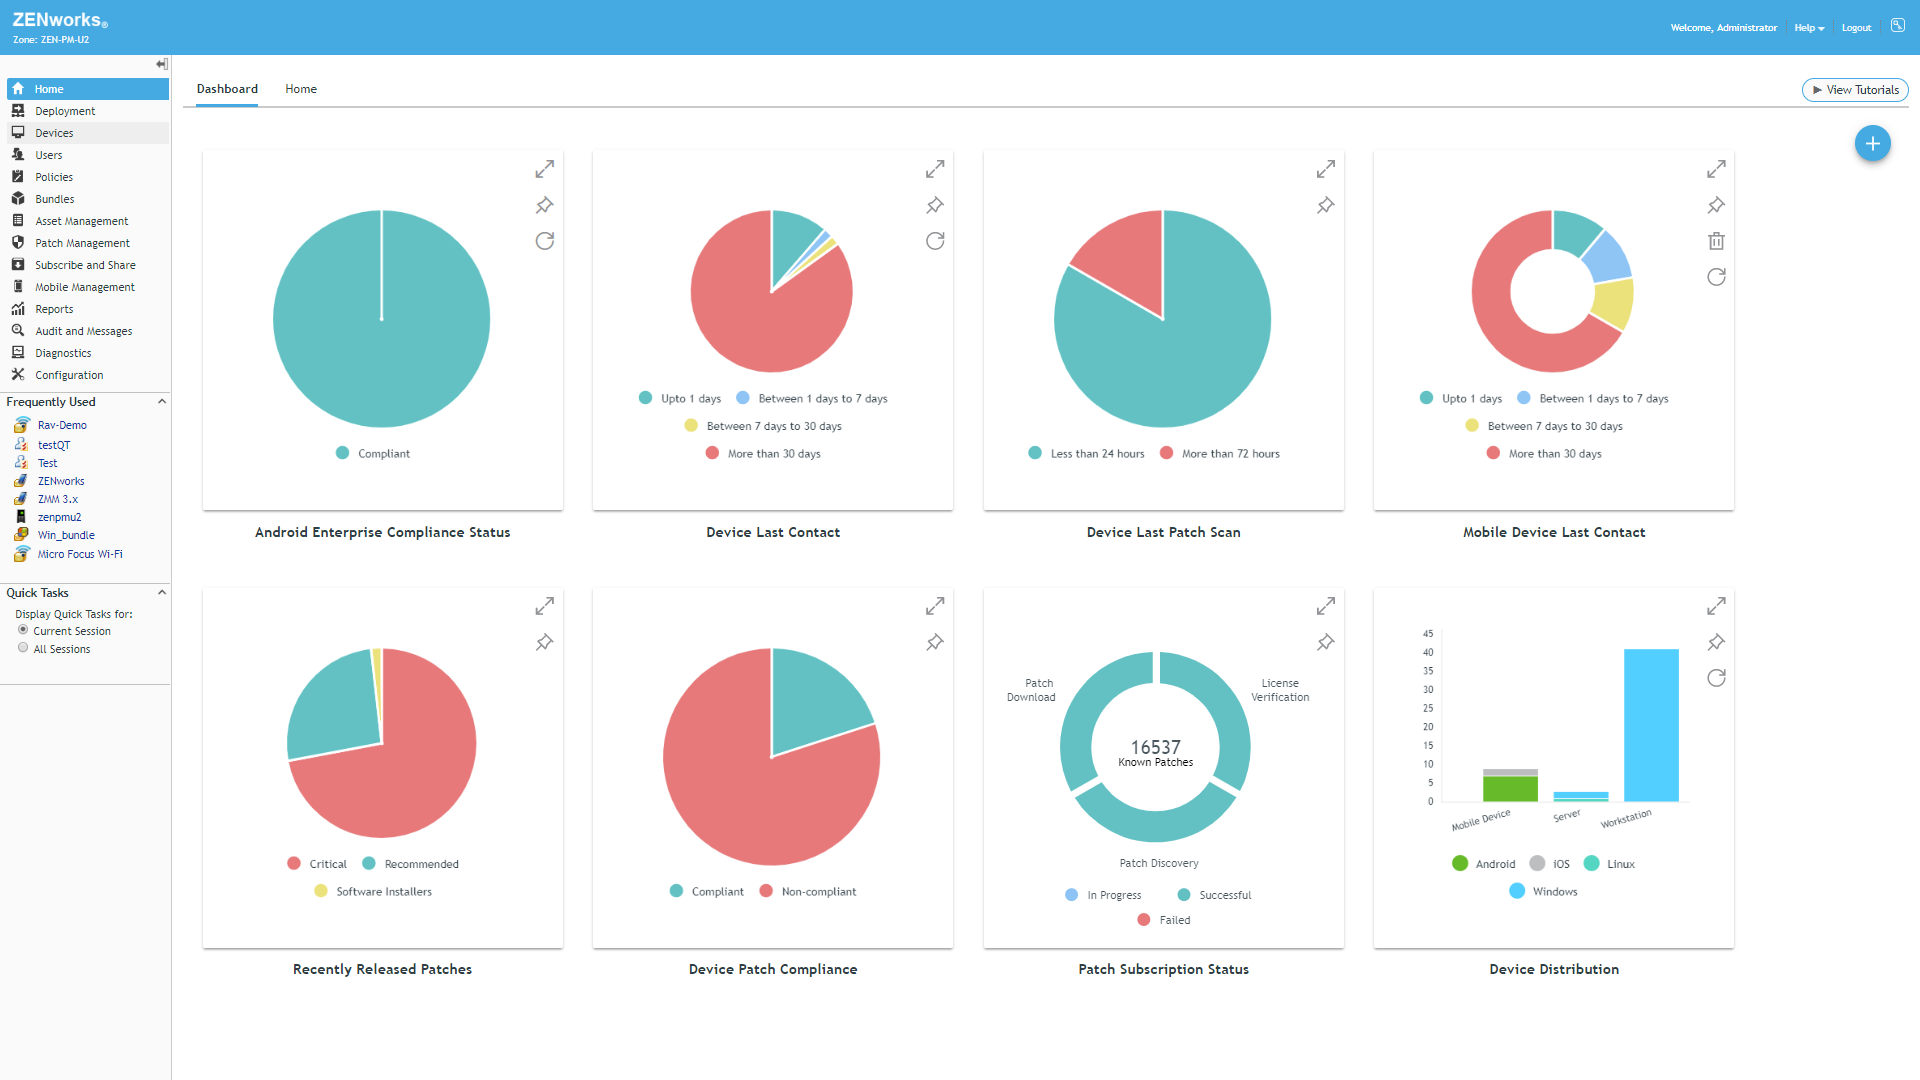Open the Mobile Management section
This screenshot has height=1080, width=1920.
(83, 286)
